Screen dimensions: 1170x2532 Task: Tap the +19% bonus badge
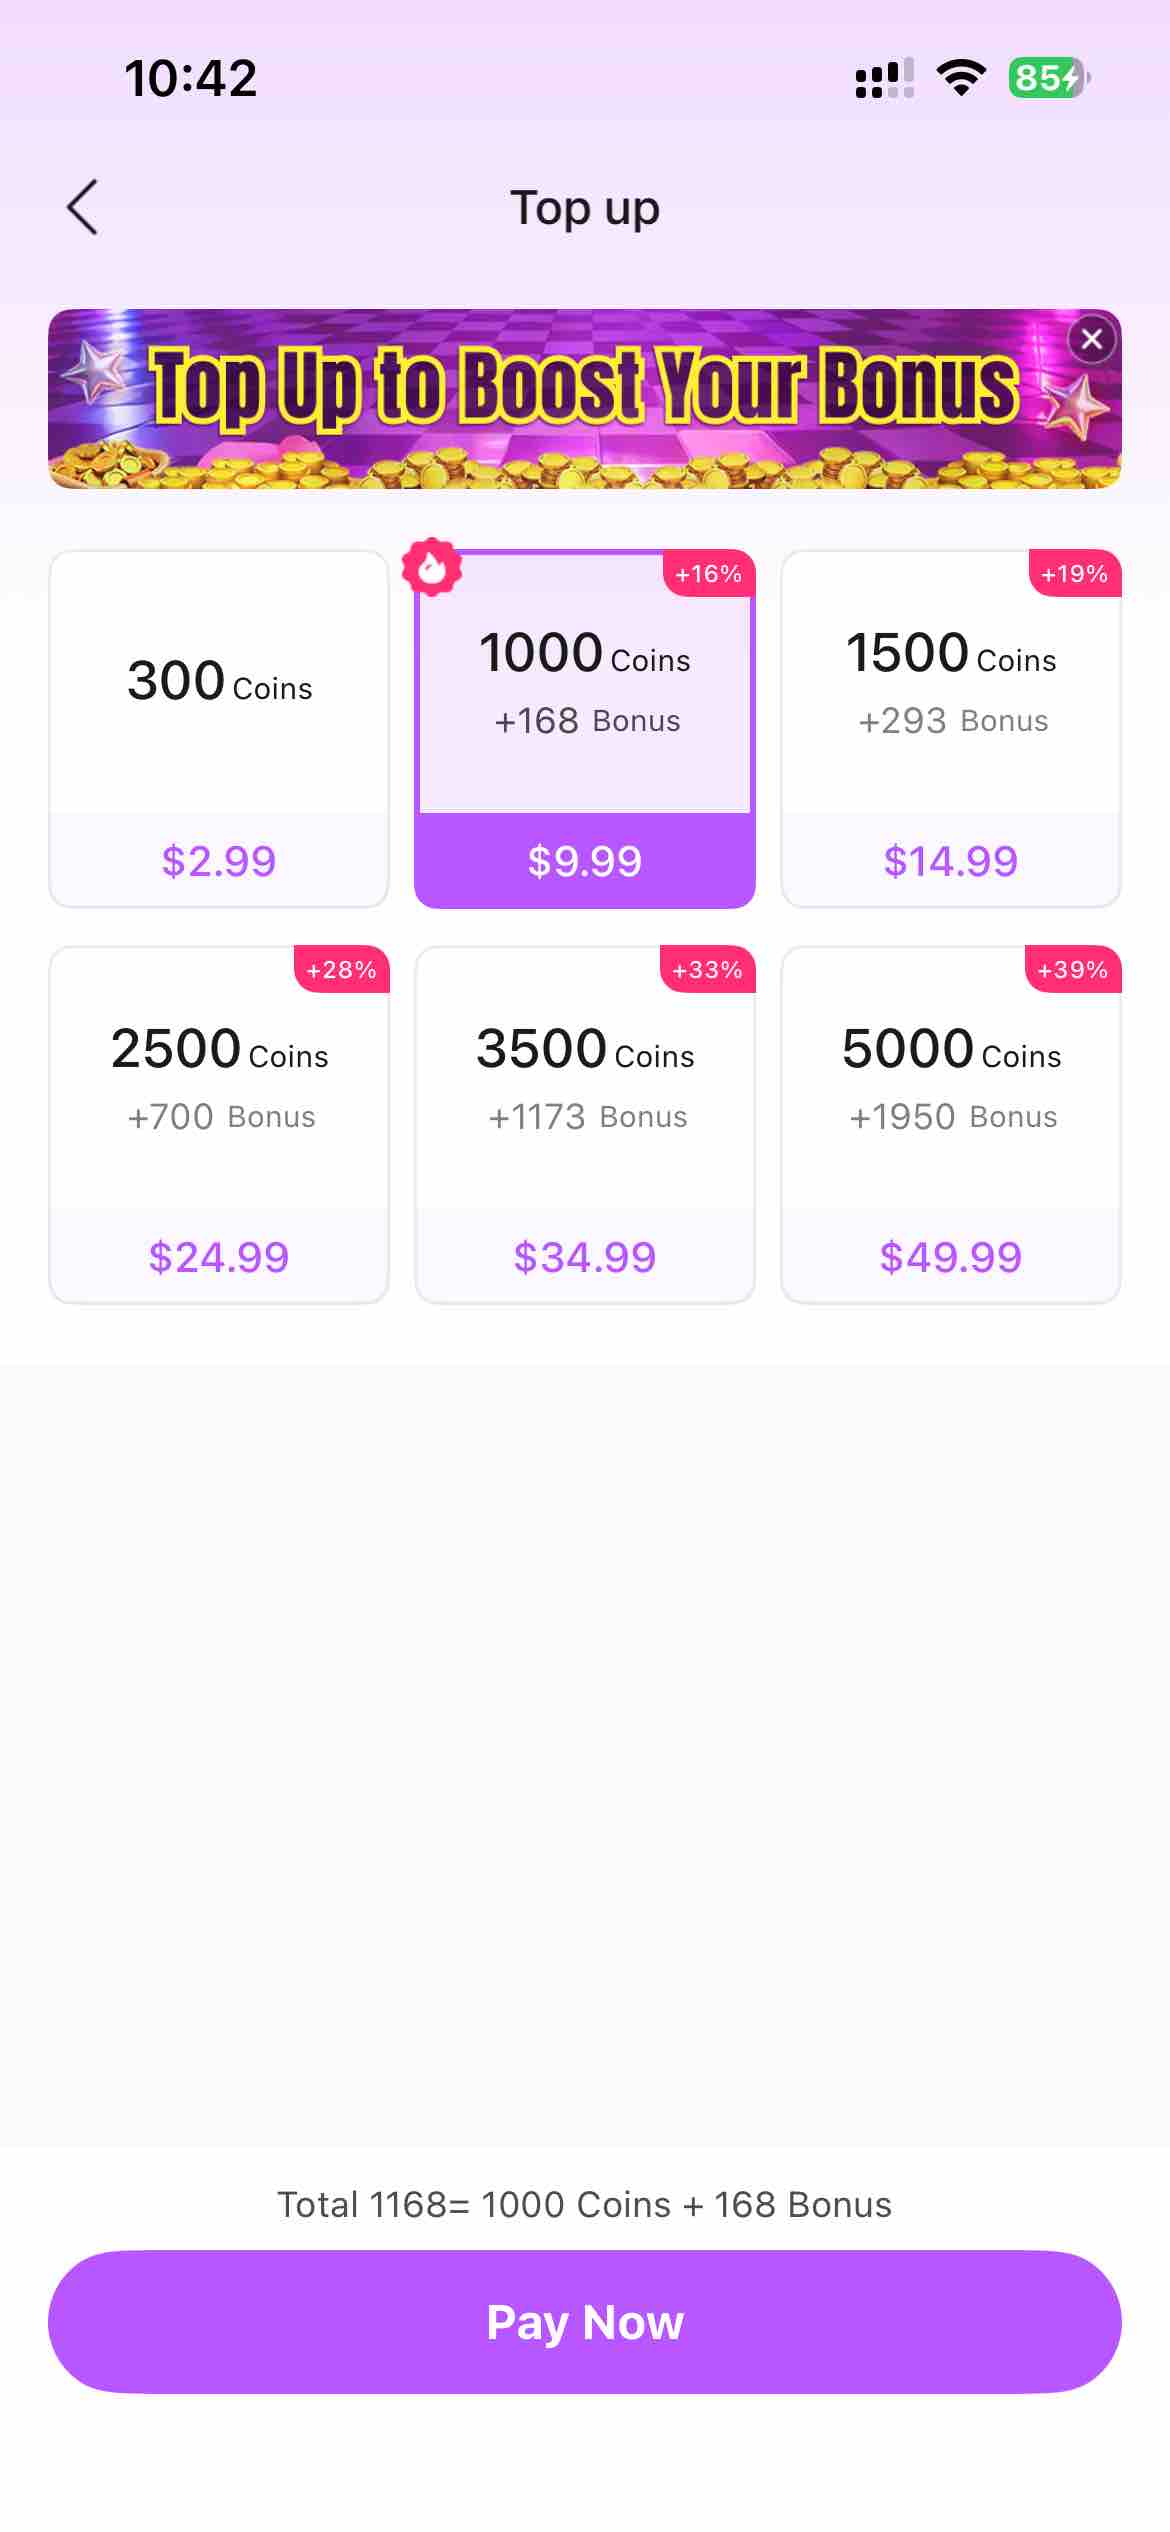tap(1075, 574)
